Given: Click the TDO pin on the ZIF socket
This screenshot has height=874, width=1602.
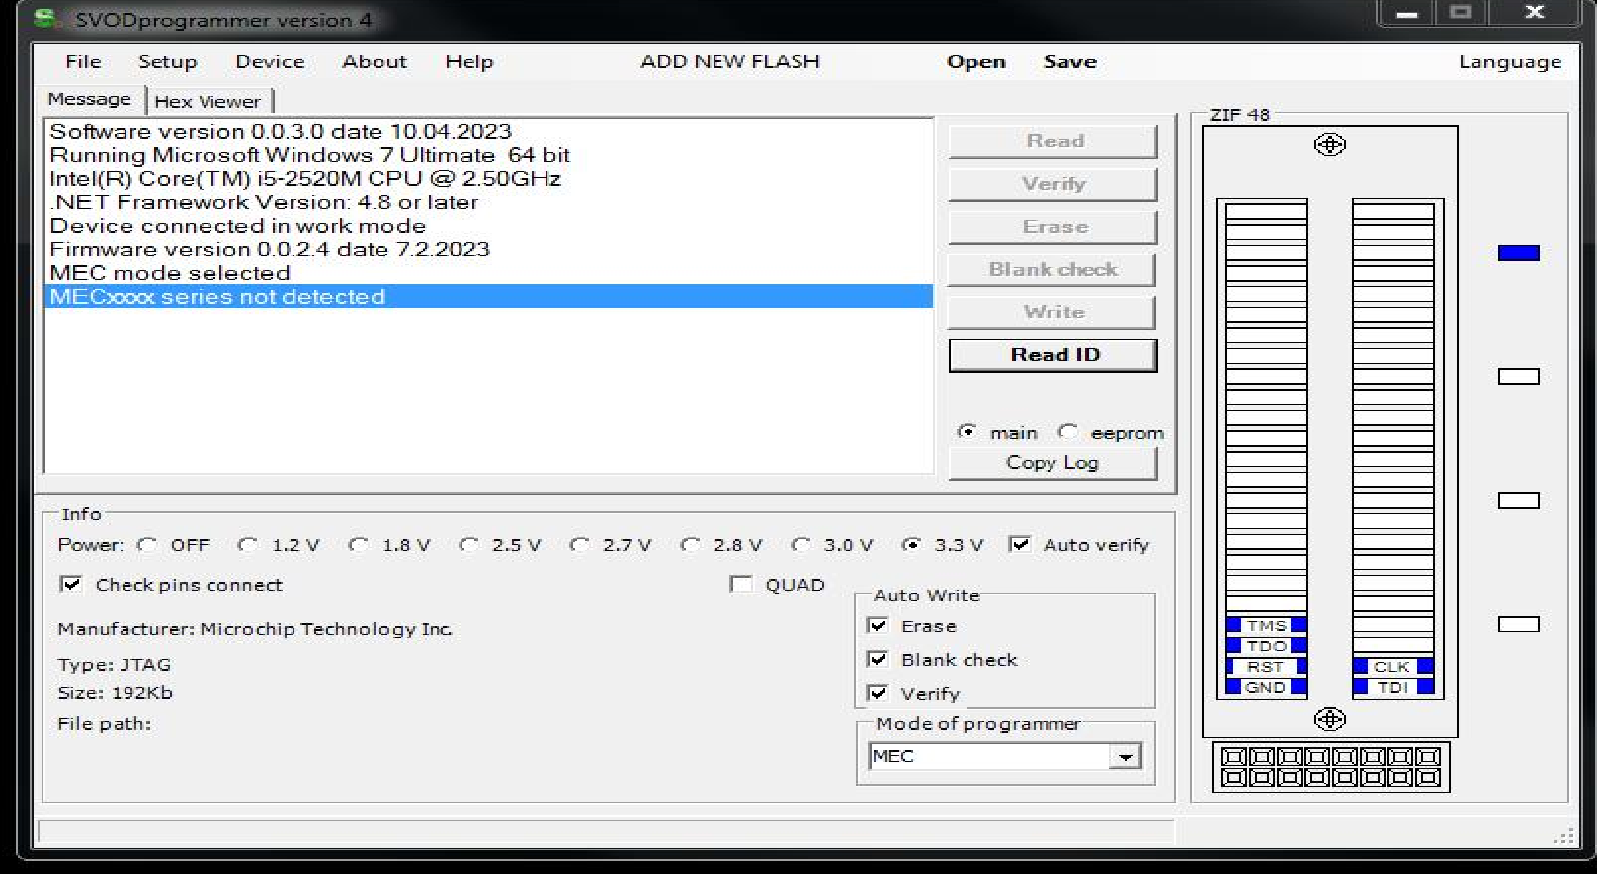Looking at the screenshot, I should [1266, 646].
